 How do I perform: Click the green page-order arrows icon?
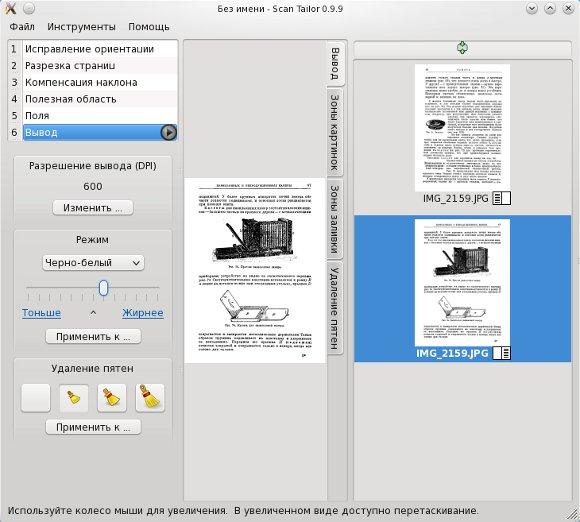(462, 48)
